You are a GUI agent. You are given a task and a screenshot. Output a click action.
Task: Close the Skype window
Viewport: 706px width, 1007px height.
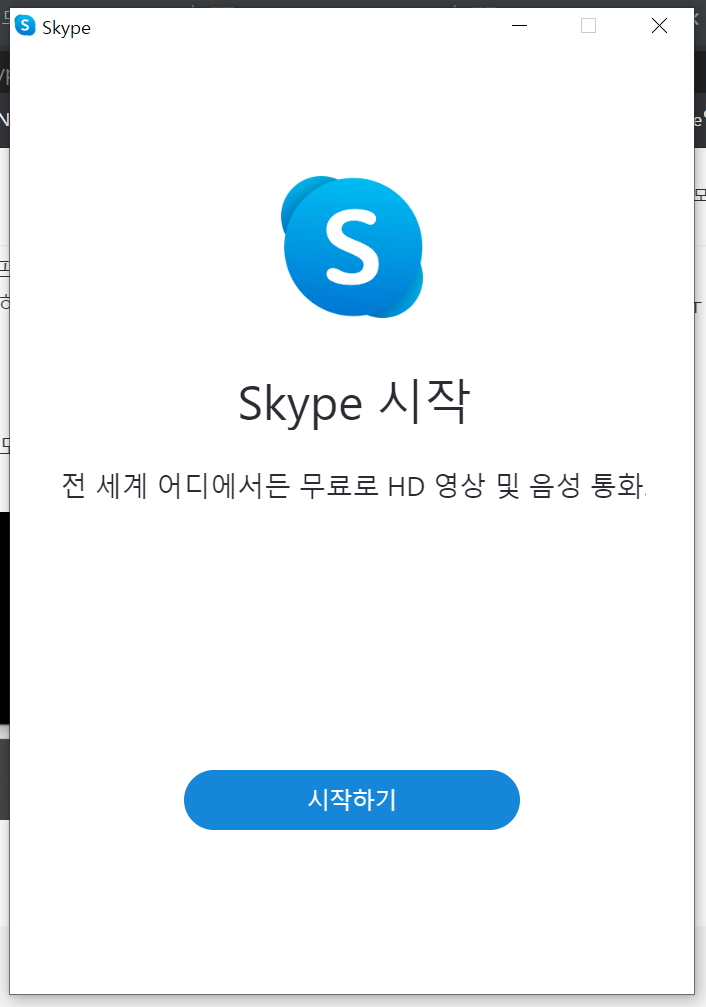pos(659,26)
